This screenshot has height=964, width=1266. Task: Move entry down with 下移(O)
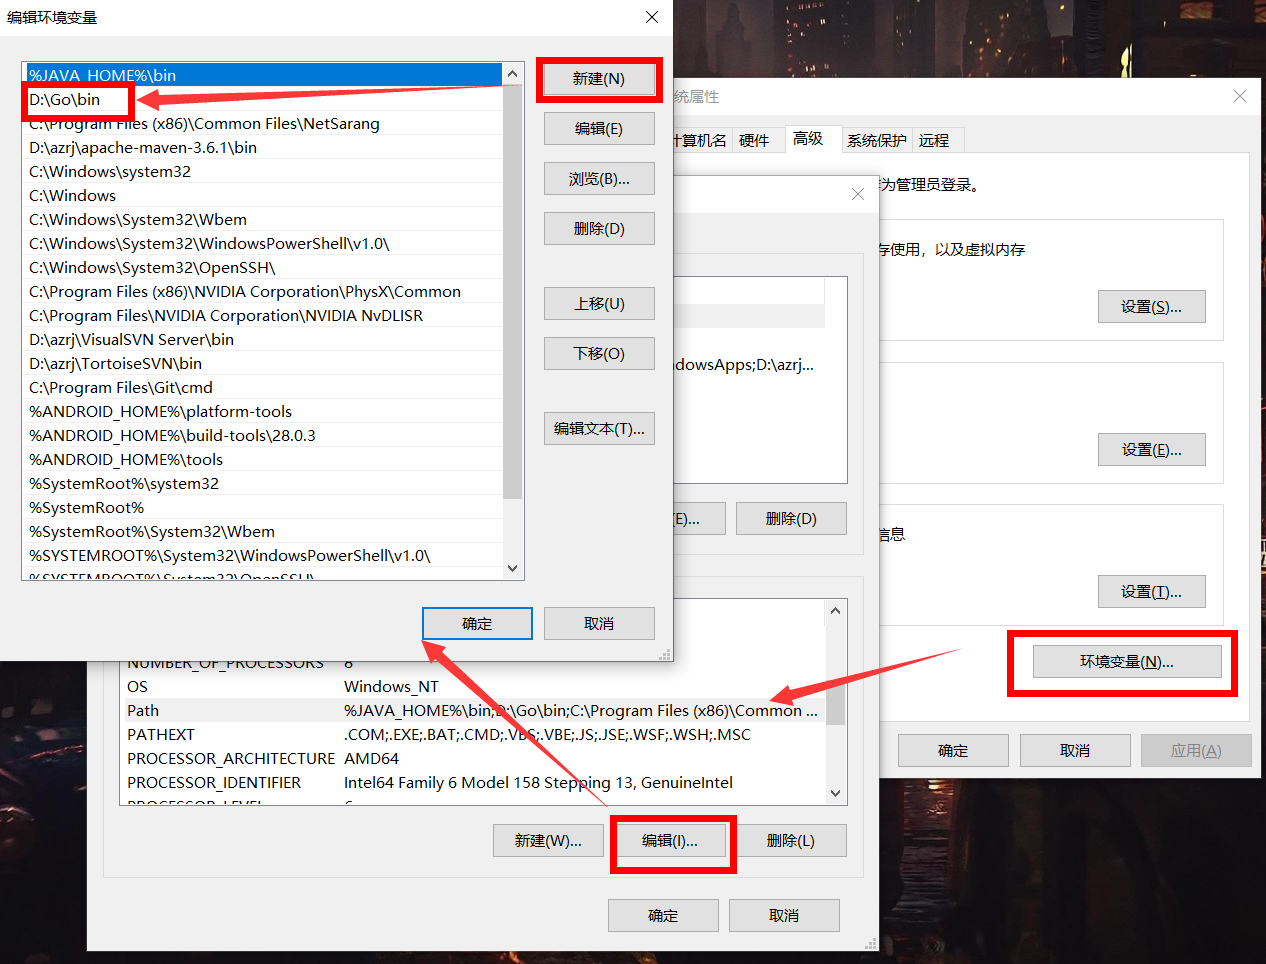coord(599,354)
